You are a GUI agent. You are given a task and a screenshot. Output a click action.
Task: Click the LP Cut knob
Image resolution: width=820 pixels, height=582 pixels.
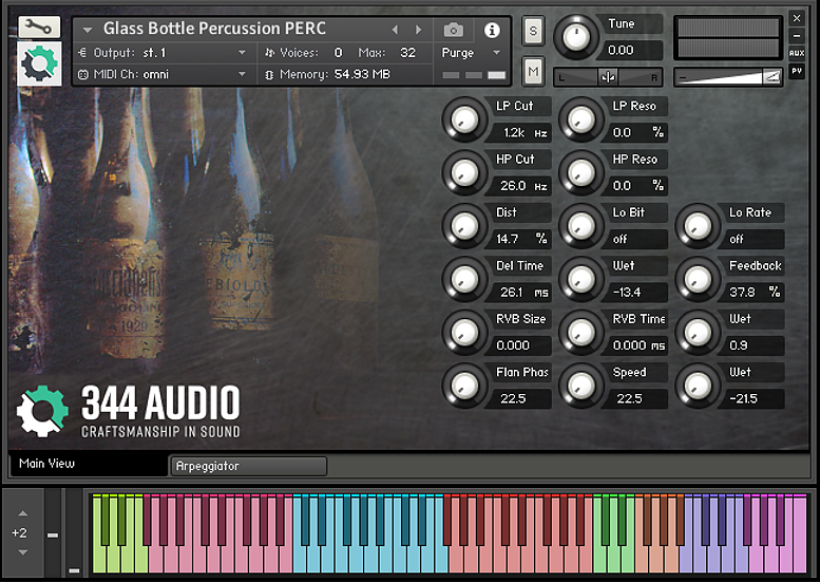click(464, 120)
